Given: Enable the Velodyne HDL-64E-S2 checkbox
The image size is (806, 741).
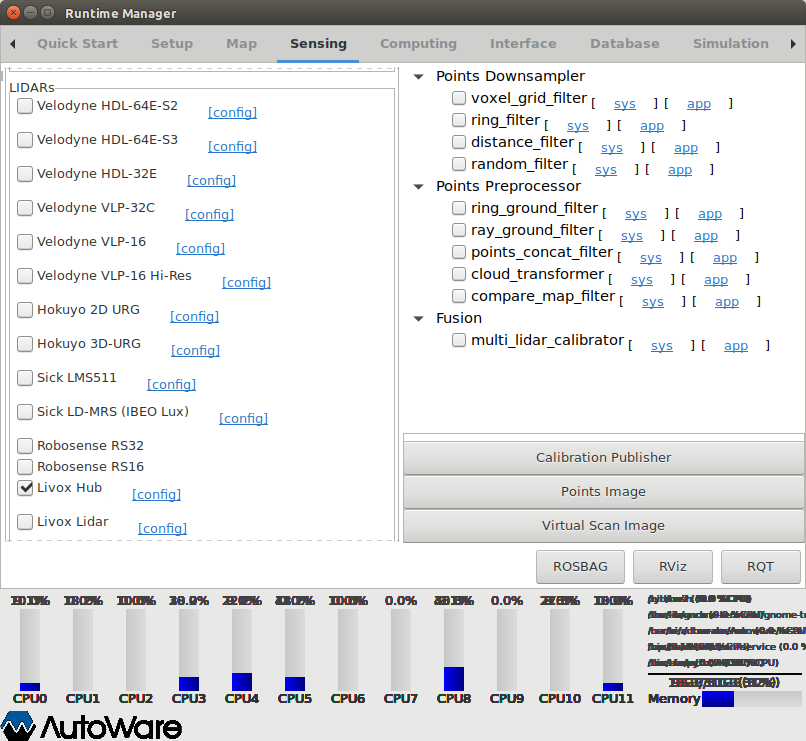Looking at the screenshot, I should click(x=25, y=106).
